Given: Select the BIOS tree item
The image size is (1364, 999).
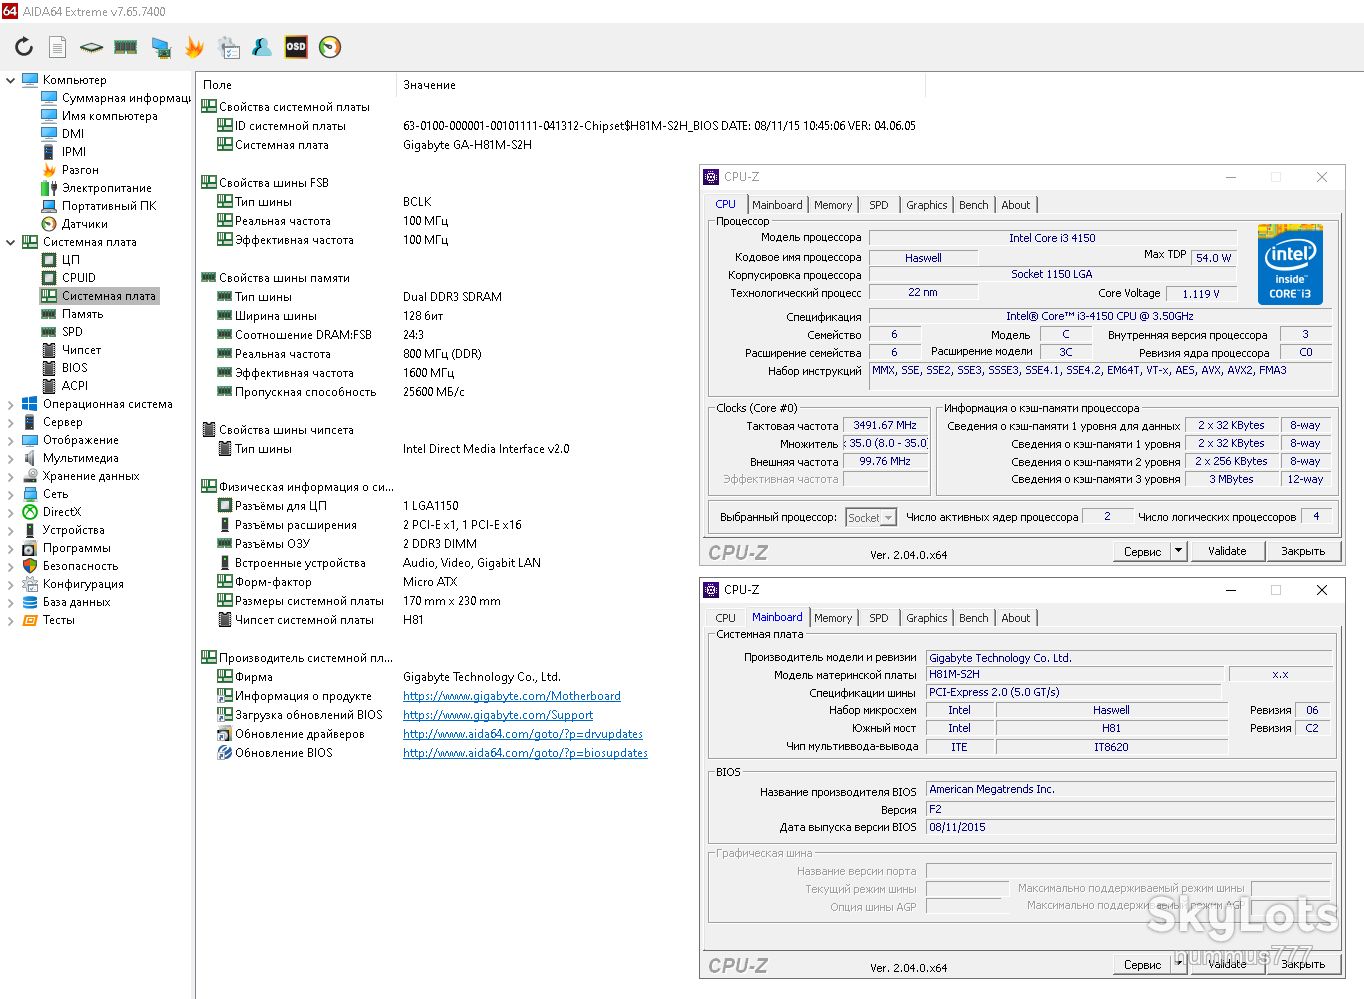Looking at the screenshot, I should pos(75,368).
